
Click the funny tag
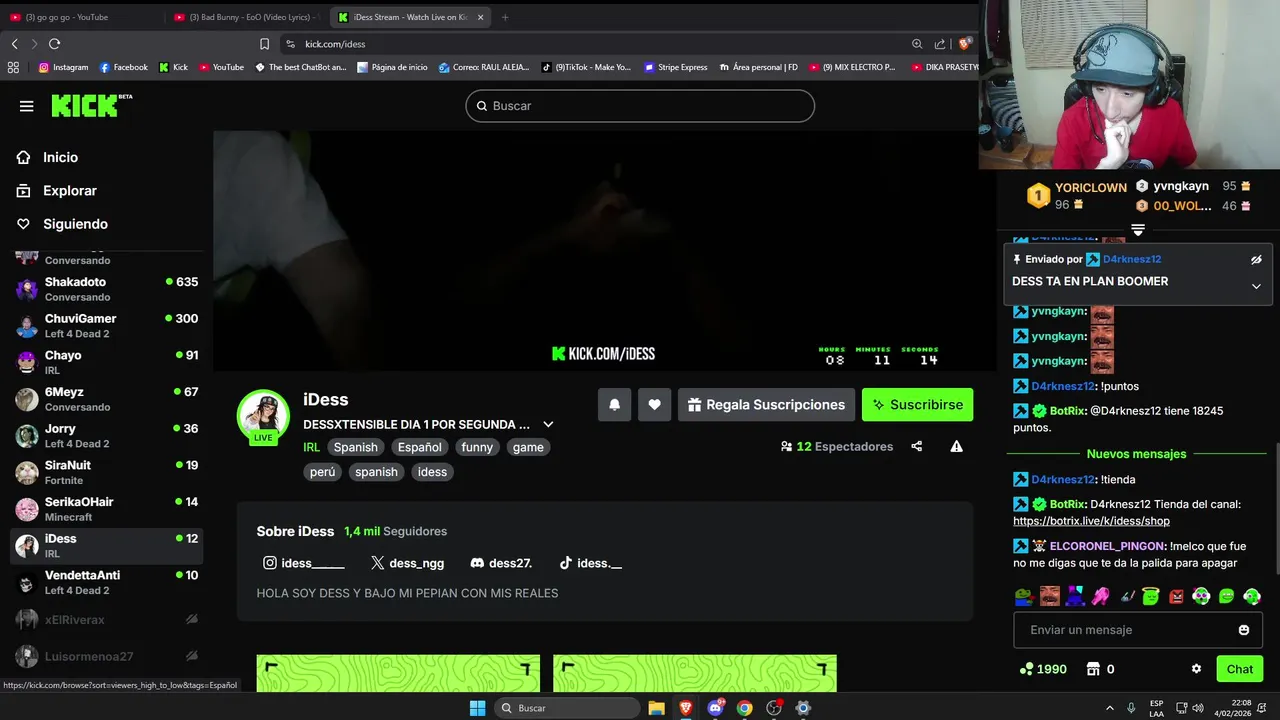coord(477,447)
